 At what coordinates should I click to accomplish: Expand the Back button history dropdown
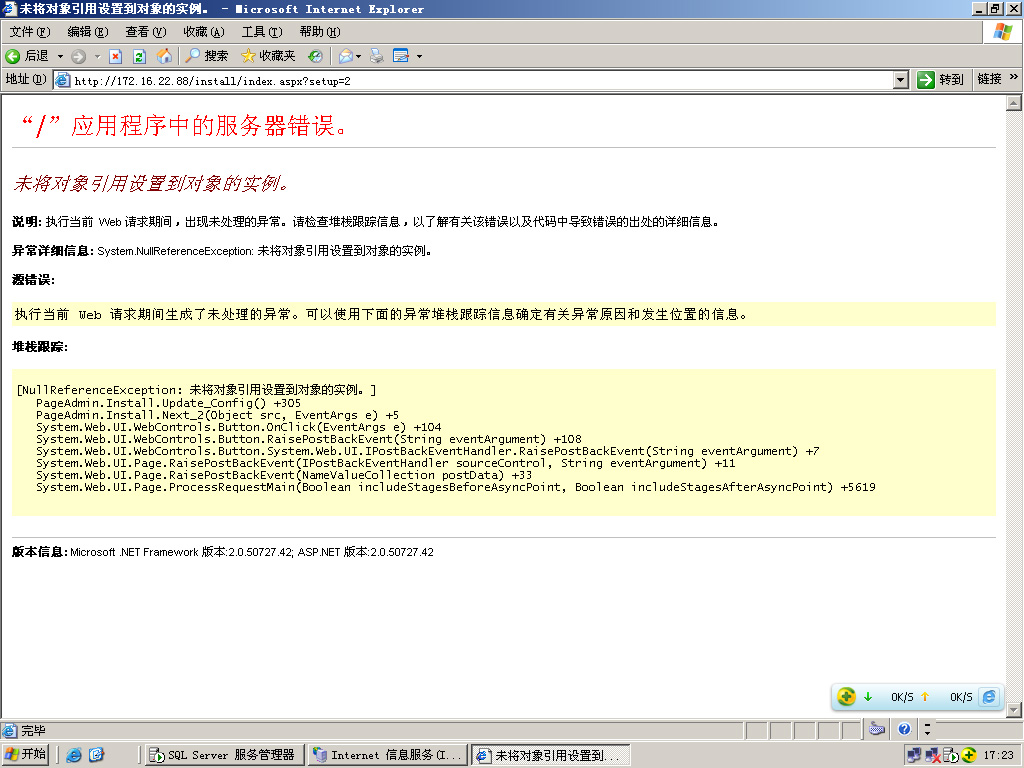click(x=60, y=56)
